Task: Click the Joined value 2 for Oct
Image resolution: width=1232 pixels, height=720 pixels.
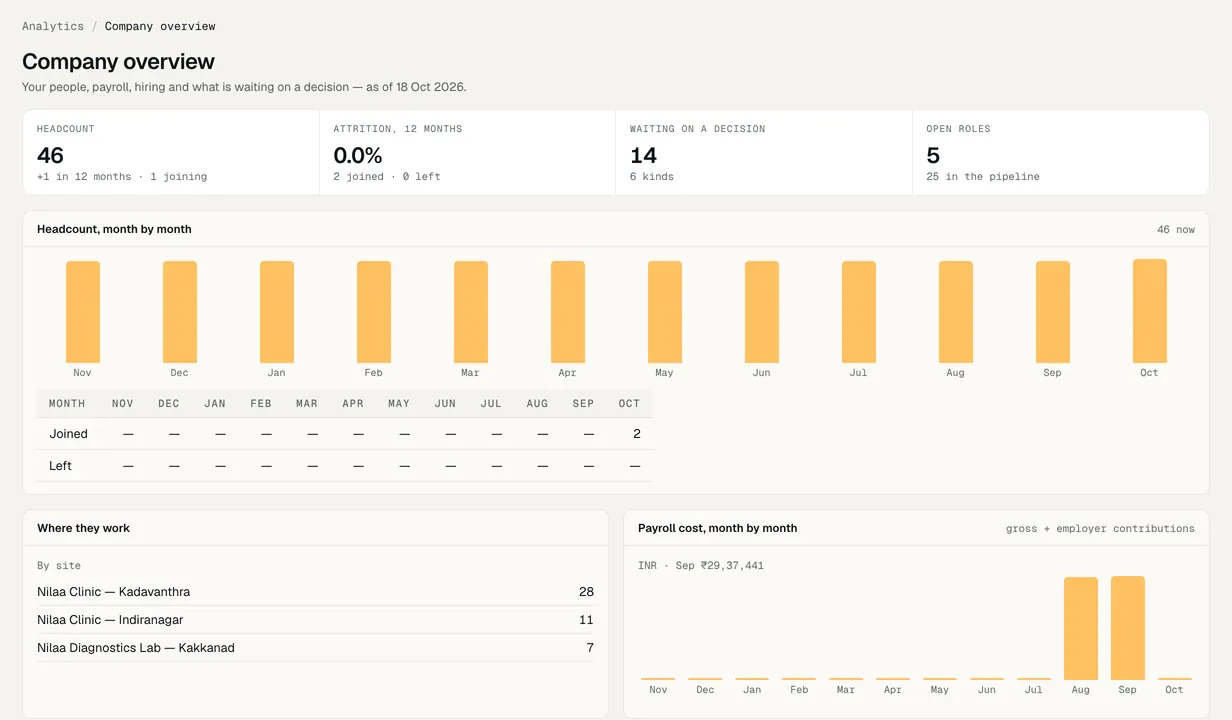Action: [637, 434]
